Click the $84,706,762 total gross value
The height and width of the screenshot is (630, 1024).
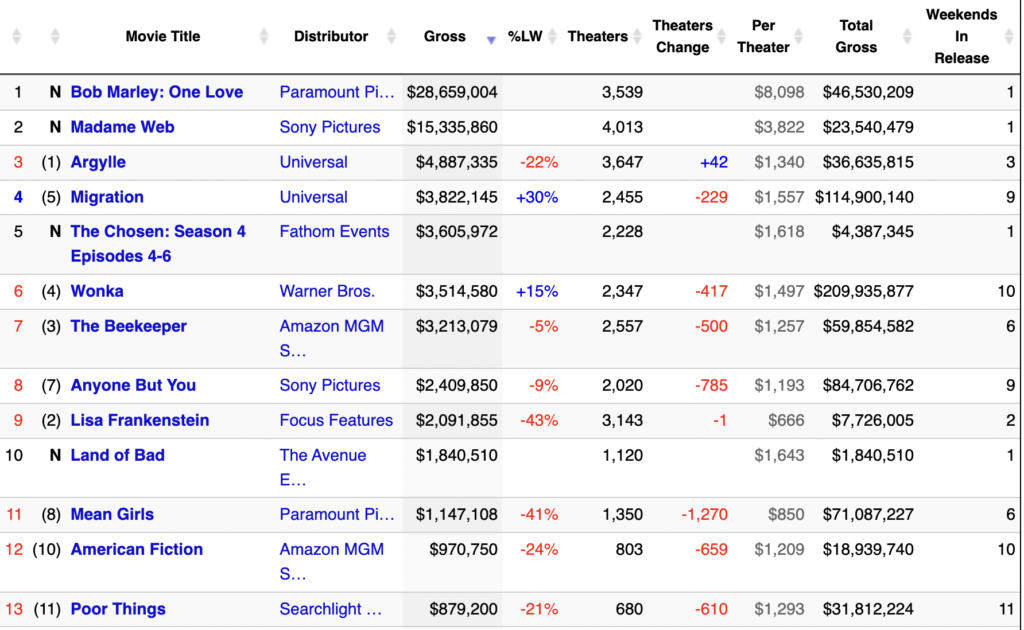pos(868,386)
